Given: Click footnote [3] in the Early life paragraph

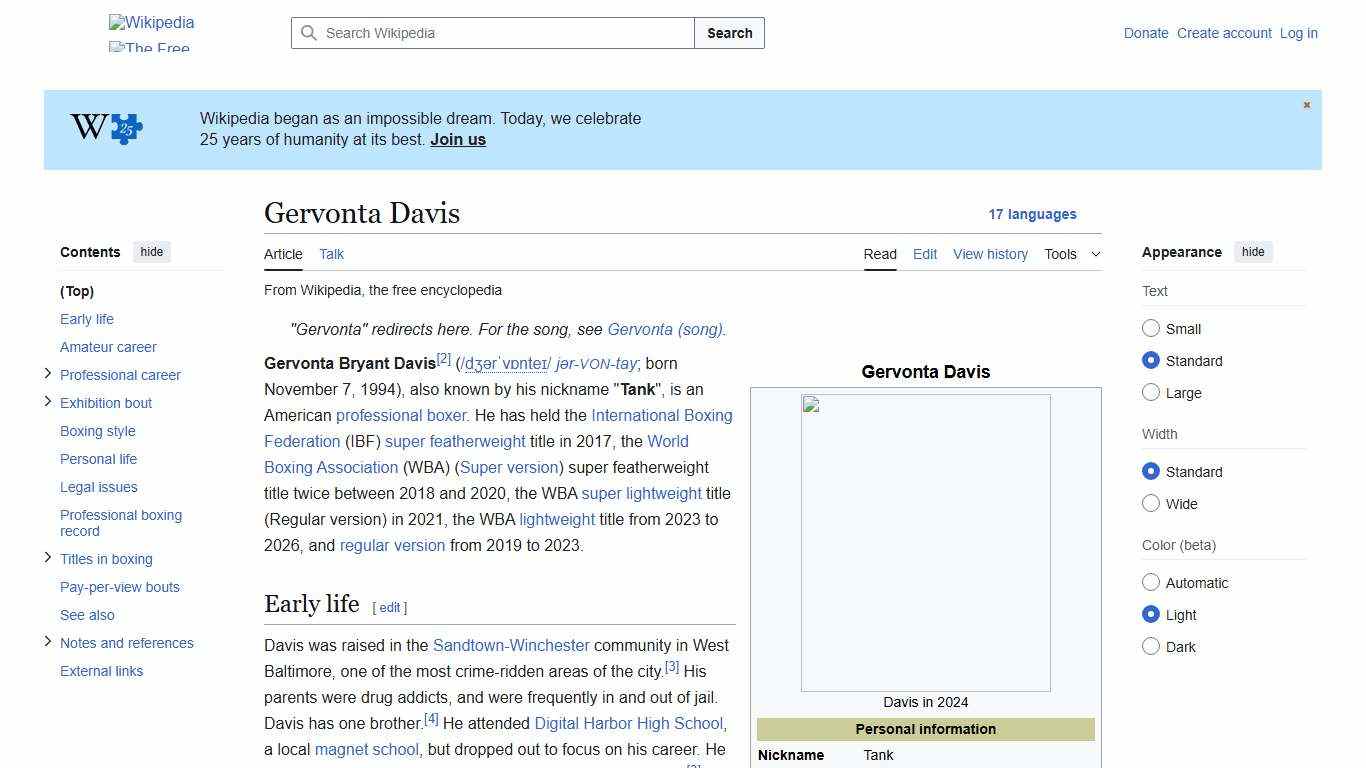Looking at the screenshot, I should tap(671, 666).
